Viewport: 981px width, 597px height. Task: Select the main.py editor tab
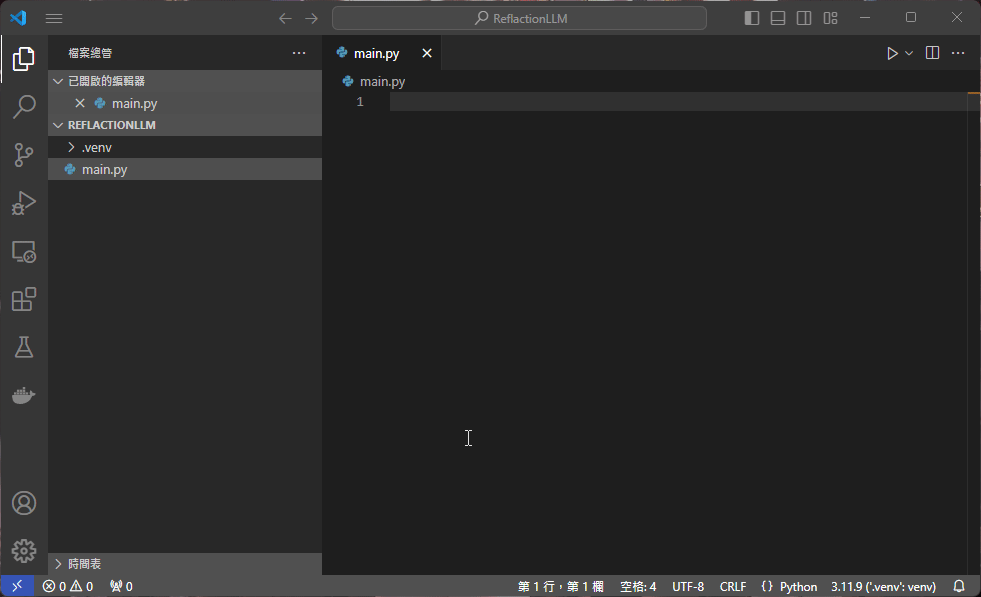(376, 53)
